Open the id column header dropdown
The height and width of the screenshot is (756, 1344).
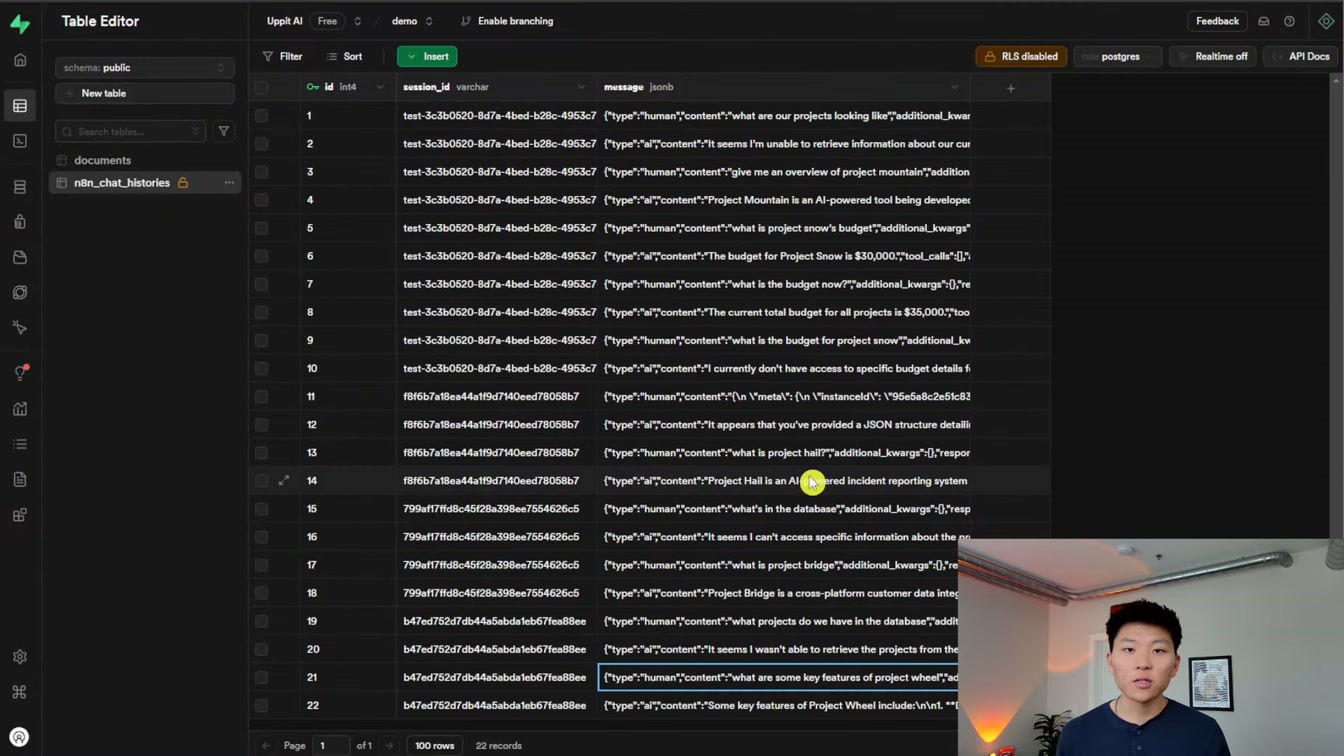coord(380,87)
